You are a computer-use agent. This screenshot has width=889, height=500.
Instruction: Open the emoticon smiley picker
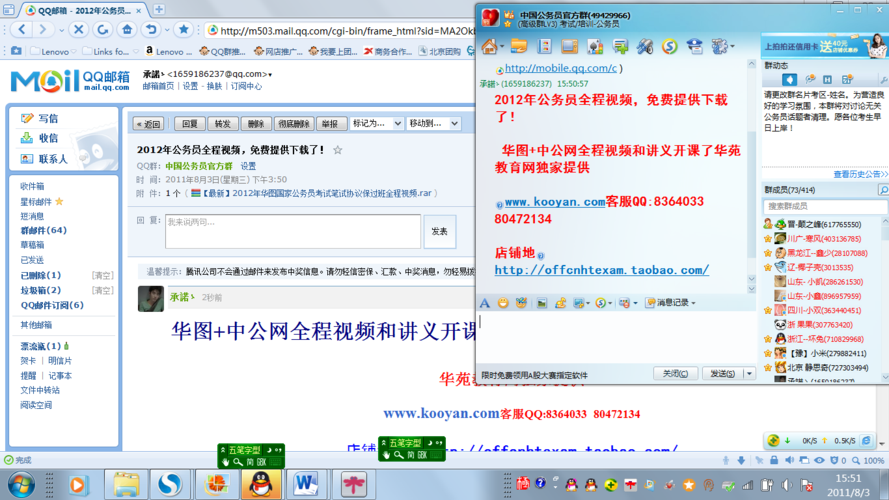(x=503, y=303)
